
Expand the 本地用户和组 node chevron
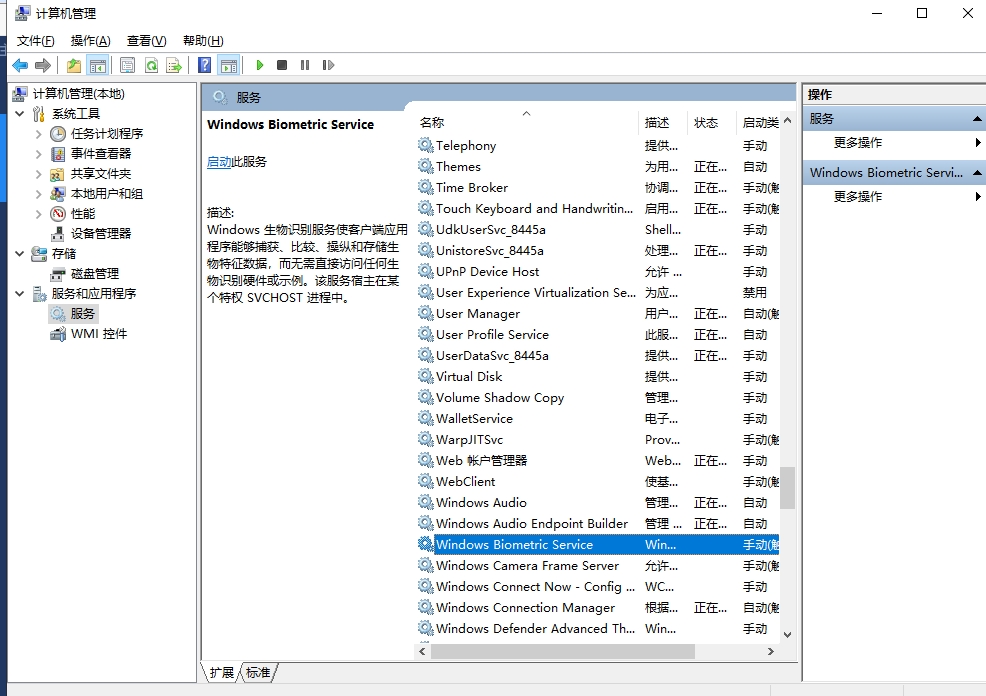[38, 194]
